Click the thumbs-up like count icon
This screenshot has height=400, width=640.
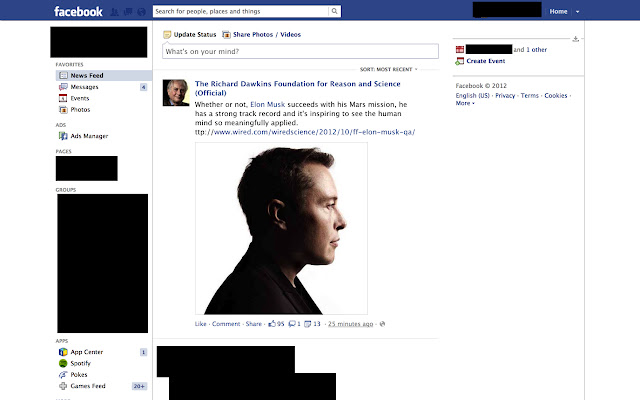pos(272,324)
